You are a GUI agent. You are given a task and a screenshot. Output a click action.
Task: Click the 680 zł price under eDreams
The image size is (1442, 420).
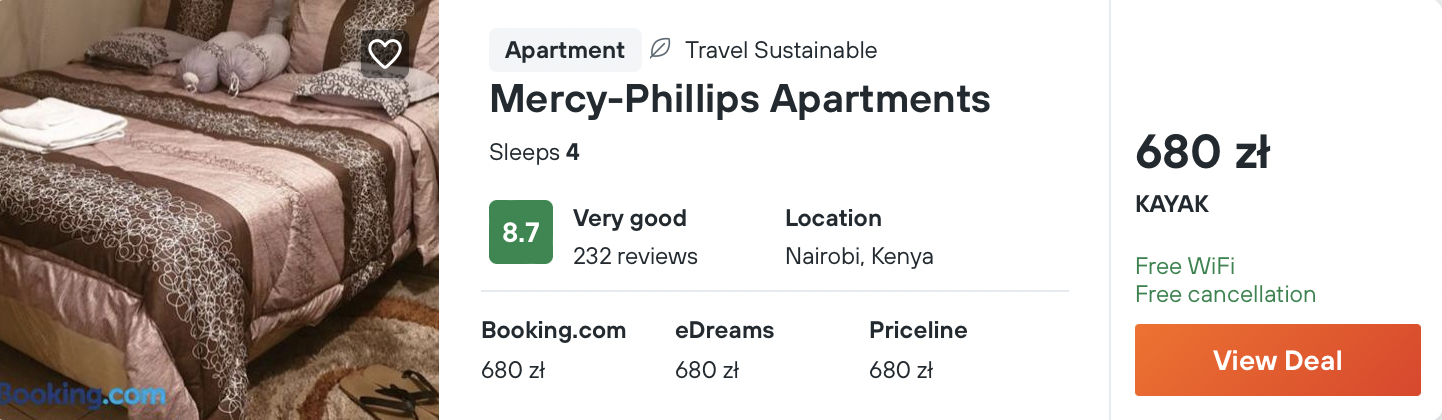coord(706,370)
